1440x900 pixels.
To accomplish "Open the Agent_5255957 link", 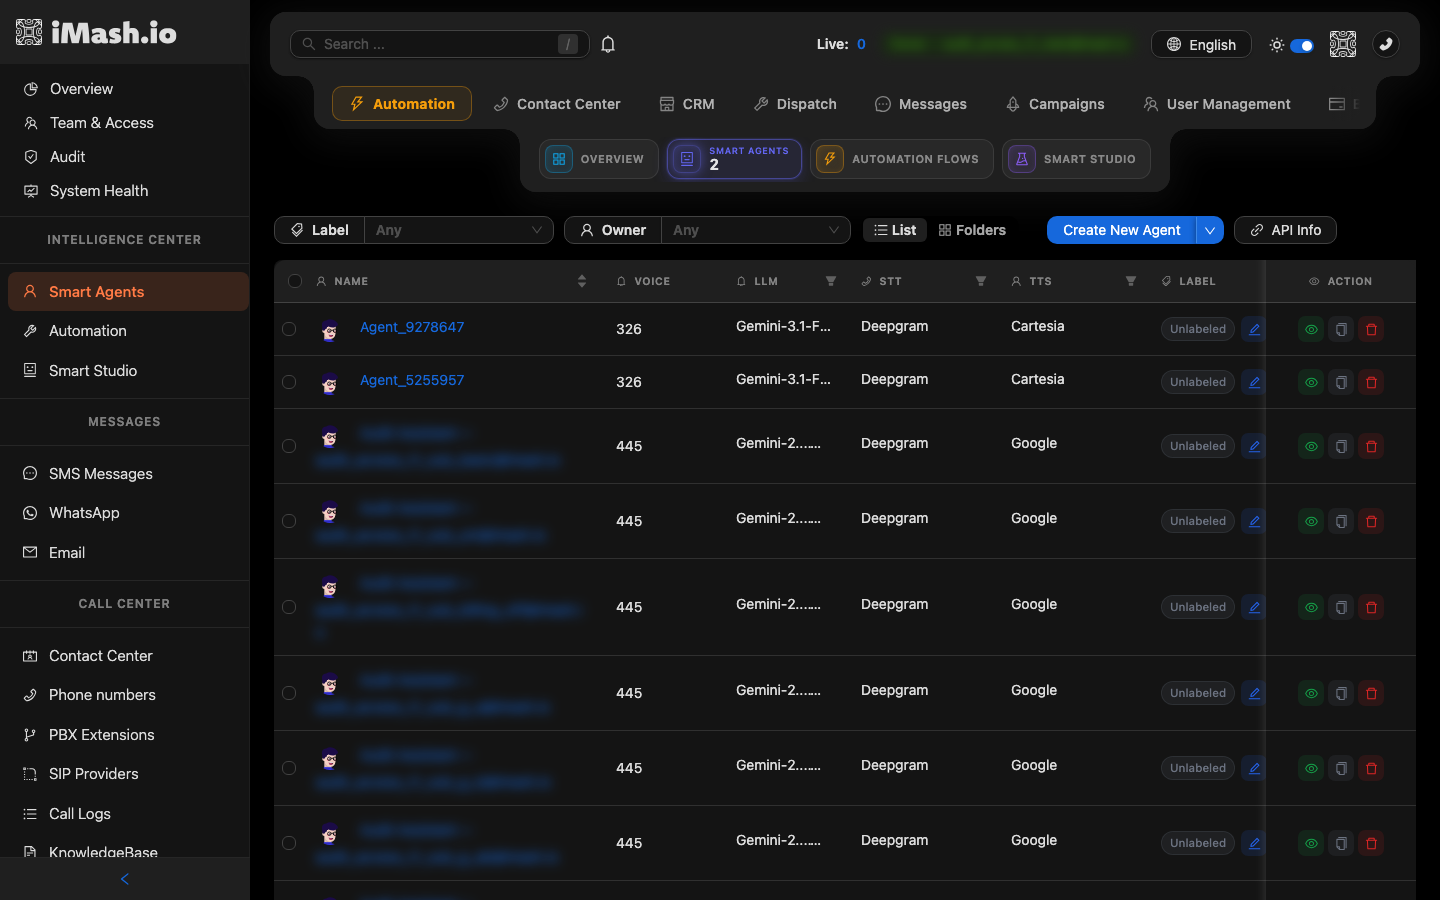I will 412,380.
